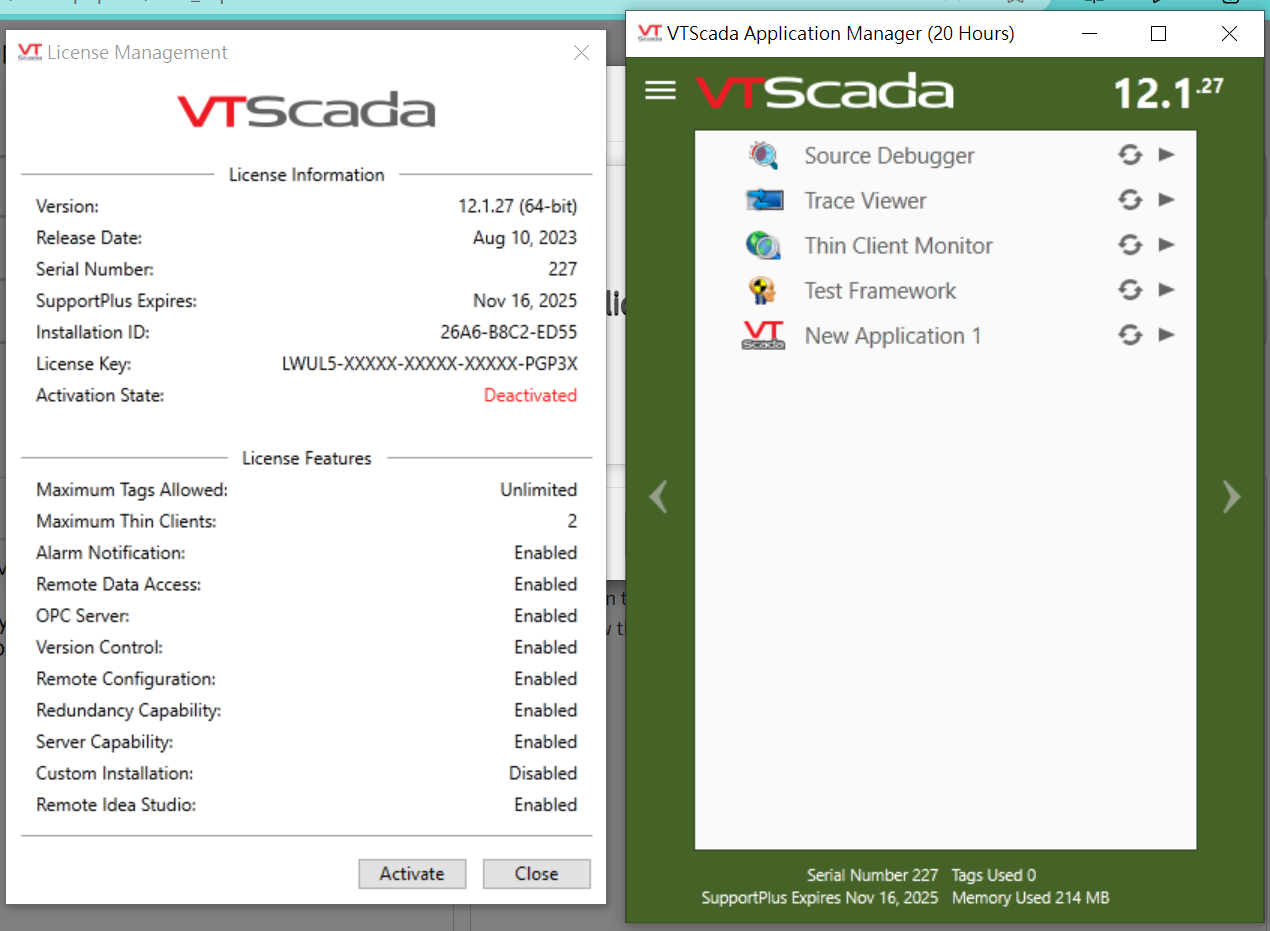Screen dimensions: 1270x931
Task: Click the license key LWUL5-XXXXX-XXXXX-XXXXX-PGP3X
Action: pos(430,364)
